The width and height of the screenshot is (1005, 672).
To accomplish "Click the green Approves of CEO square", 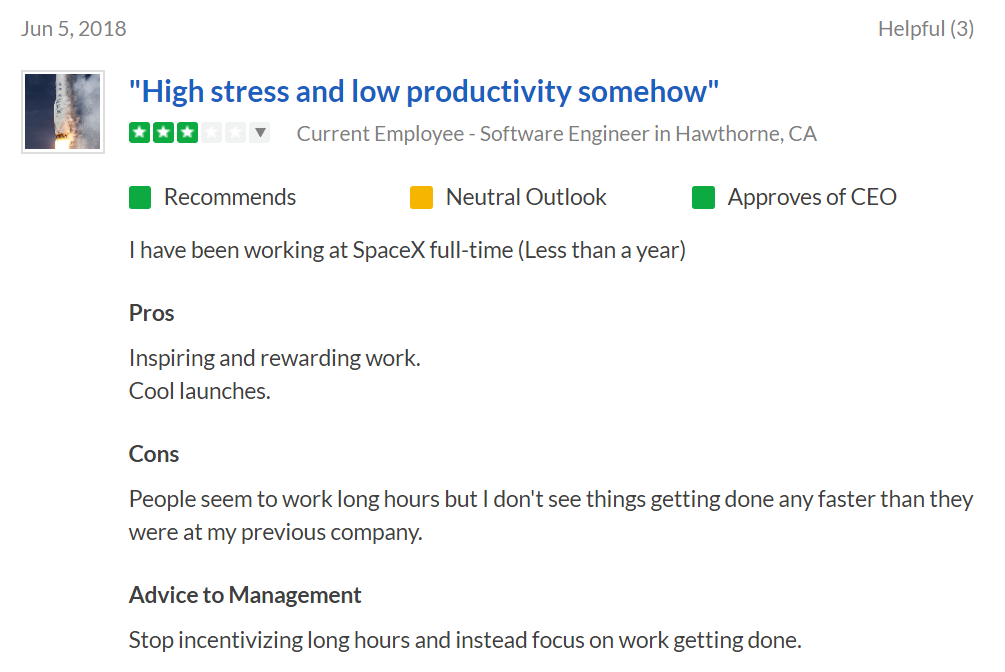I will tap(703, 197).
